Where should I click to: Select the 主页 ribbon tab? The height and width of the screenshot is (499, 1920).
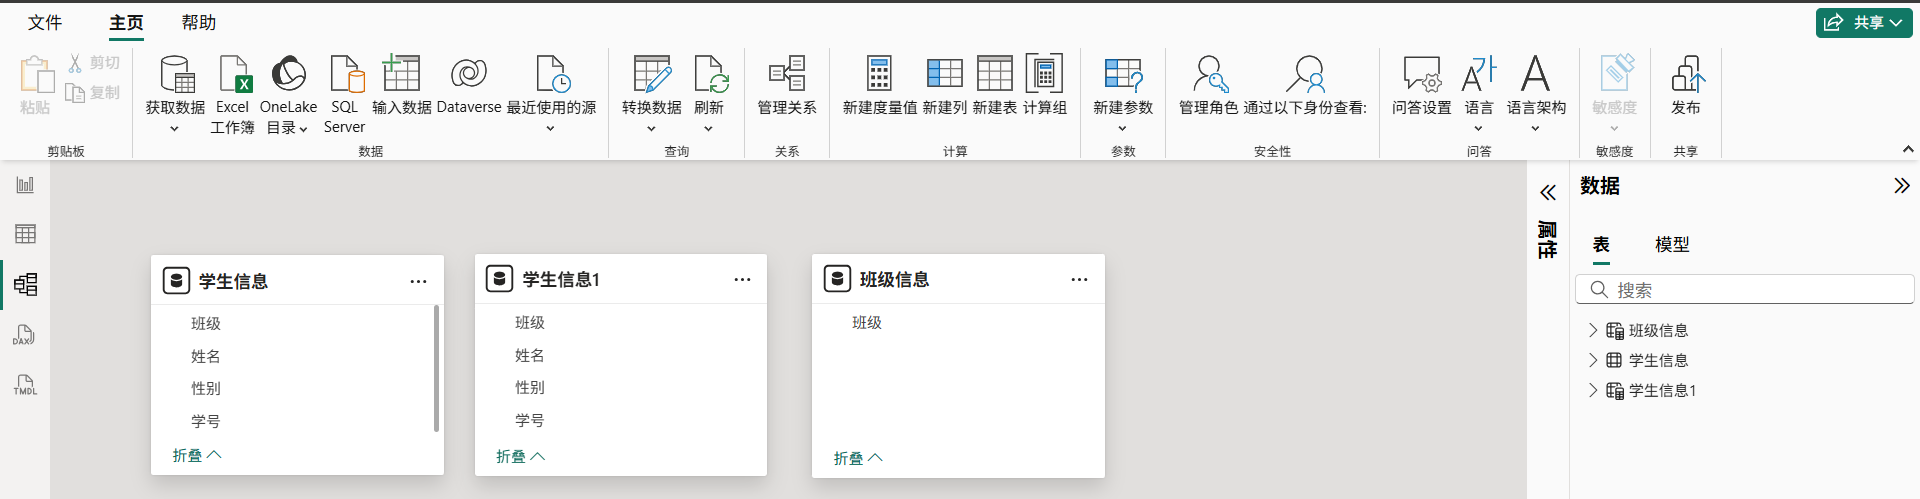point(126,23)
